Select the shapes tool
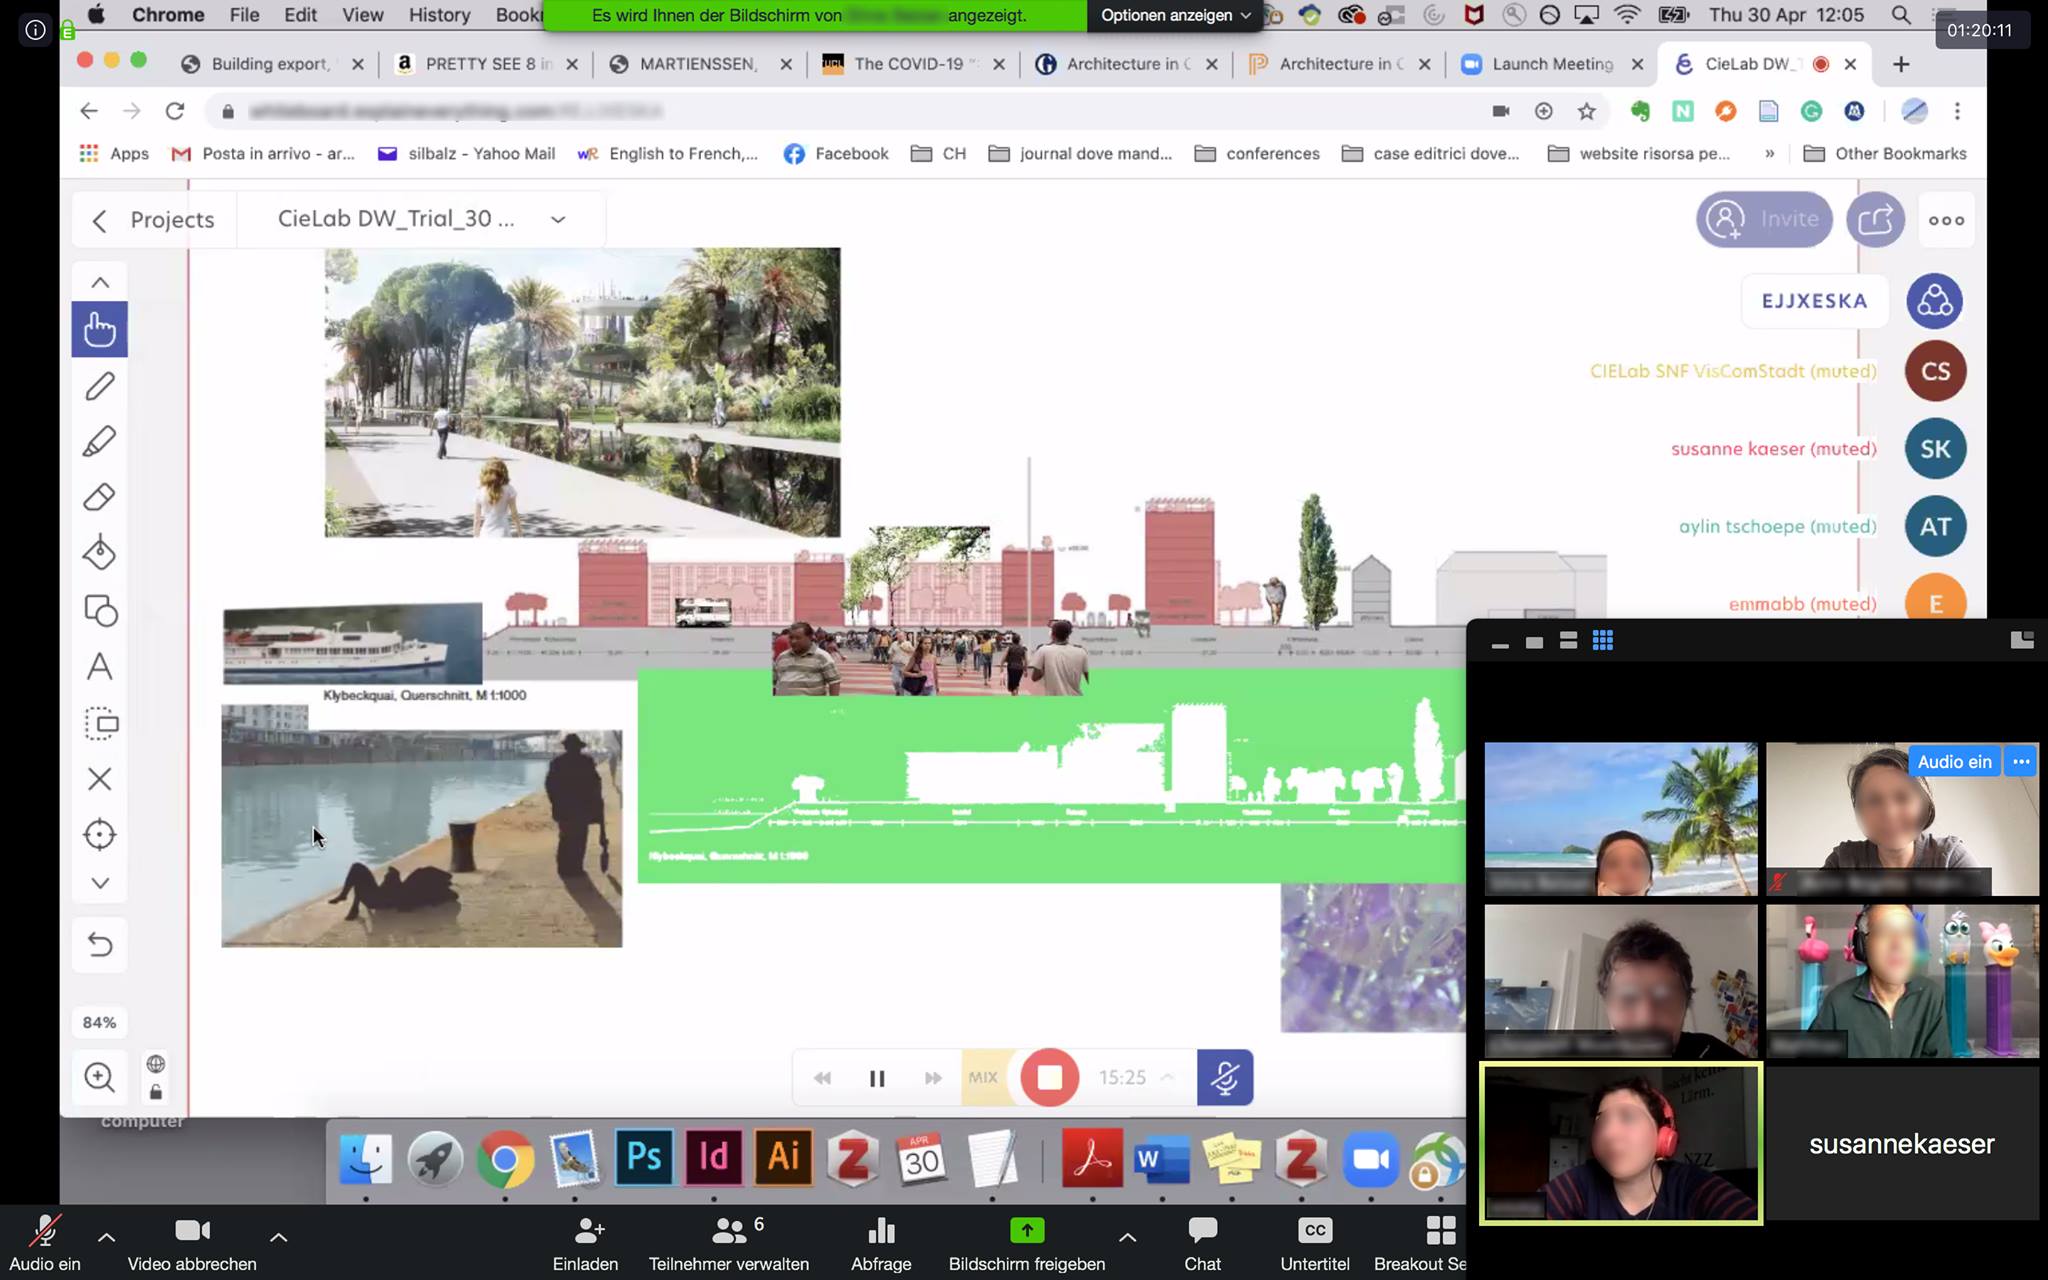This screenshot has height=1280, width=2048. 99,610
